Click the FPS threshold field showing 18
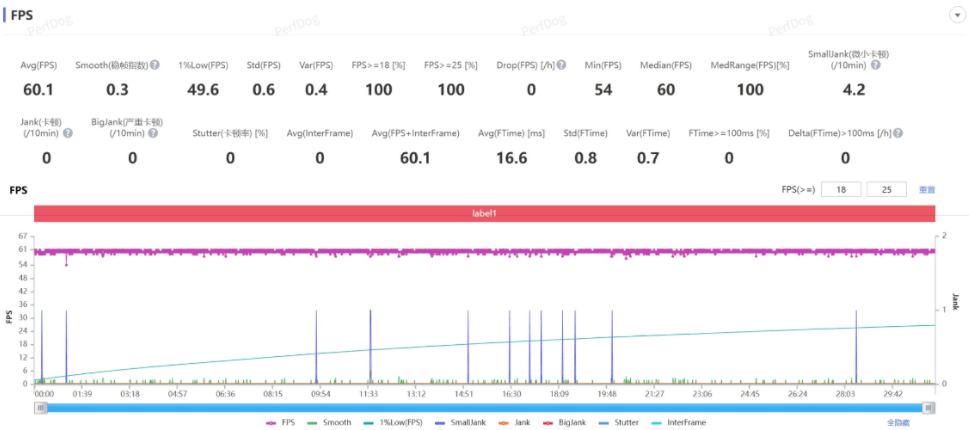969x430 pixels. pyautogui.click(x=841, y=190)
